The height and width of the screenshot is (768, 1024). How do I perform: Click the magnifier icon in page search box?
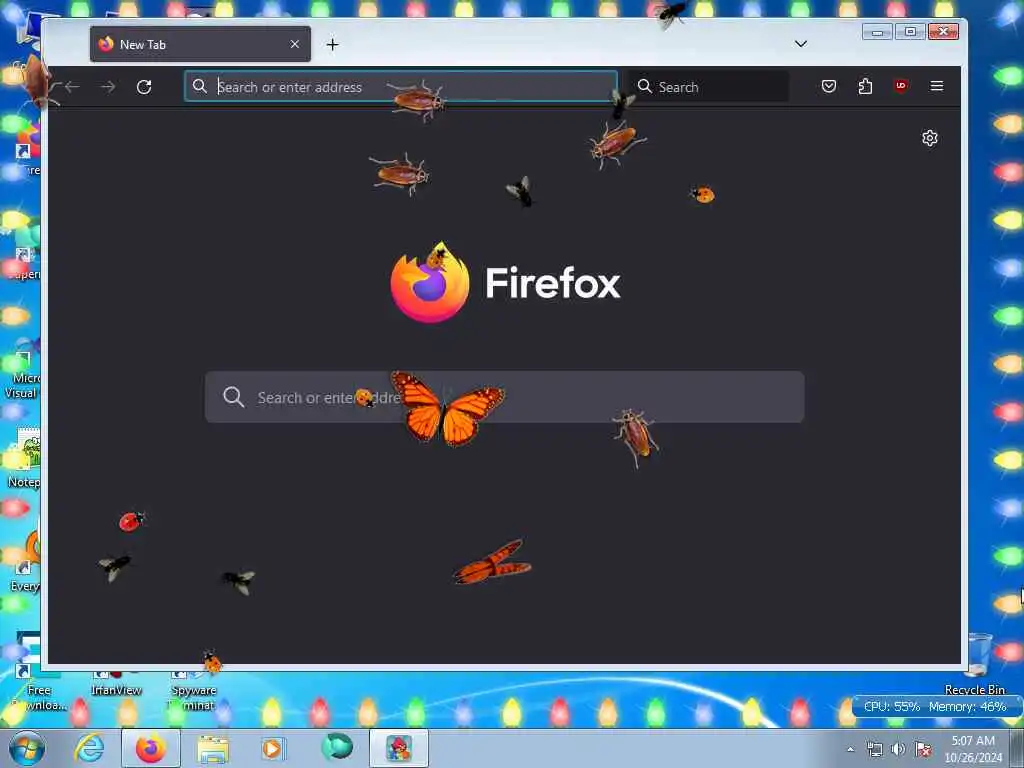coord(233,396)
